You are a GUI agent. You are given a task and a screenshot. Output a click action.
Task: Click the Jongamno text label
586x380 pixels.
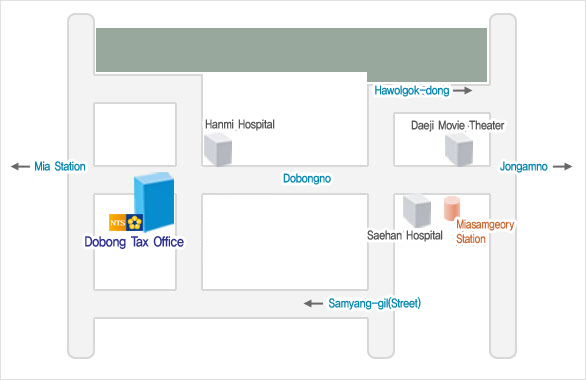tap(524, 166)
